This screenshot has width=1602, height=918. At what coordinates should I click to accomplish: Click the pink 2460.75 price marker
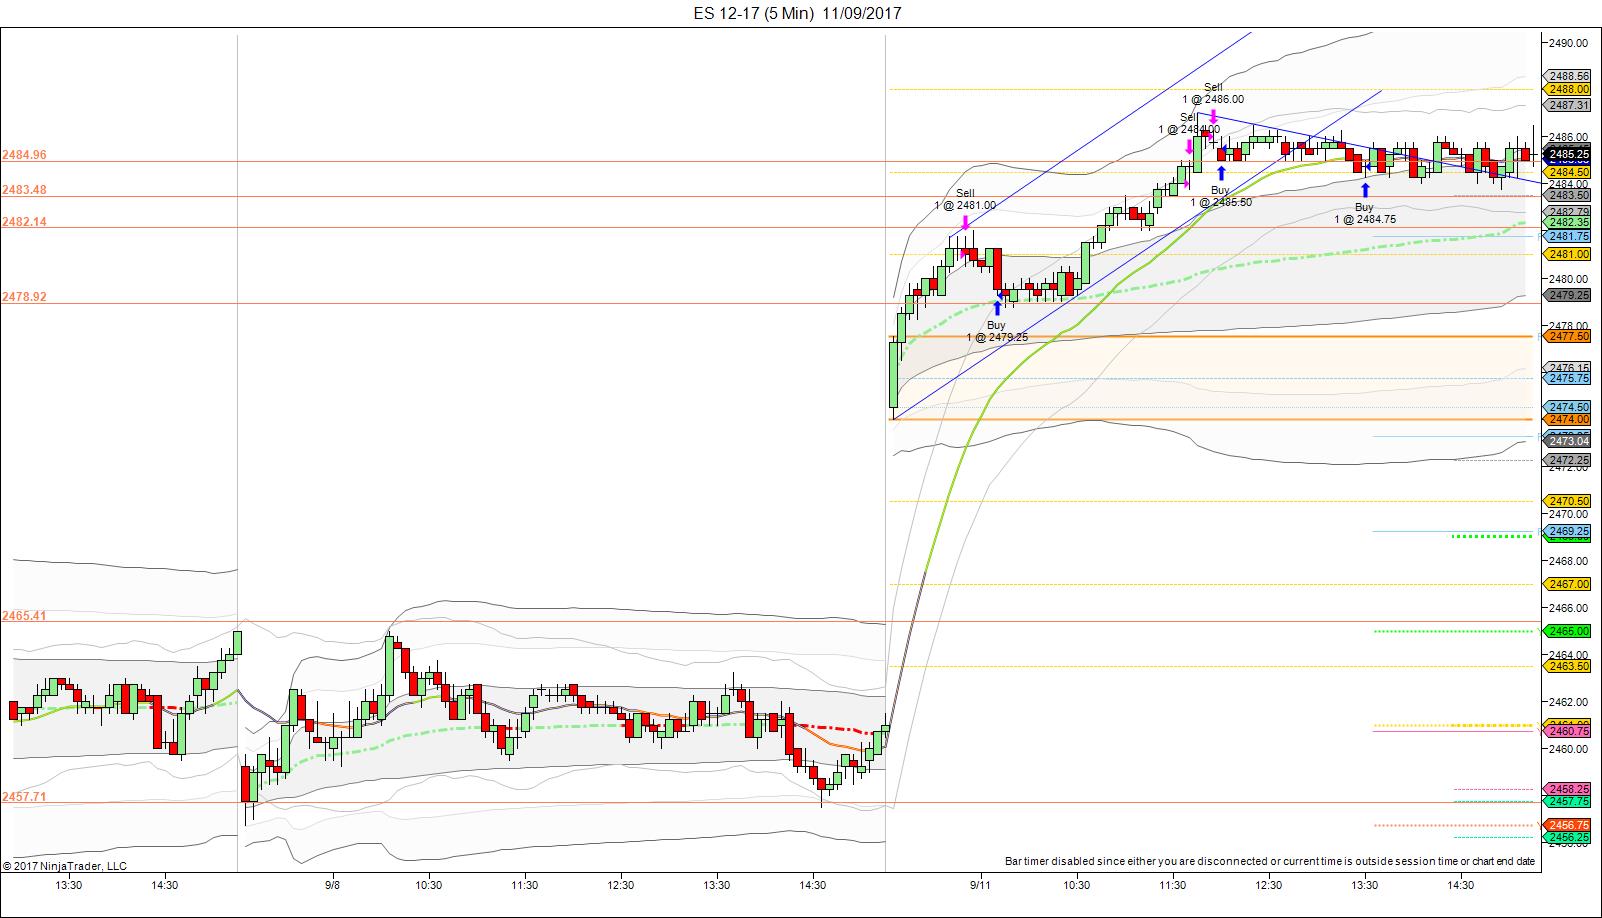(x=1568, y=731)
